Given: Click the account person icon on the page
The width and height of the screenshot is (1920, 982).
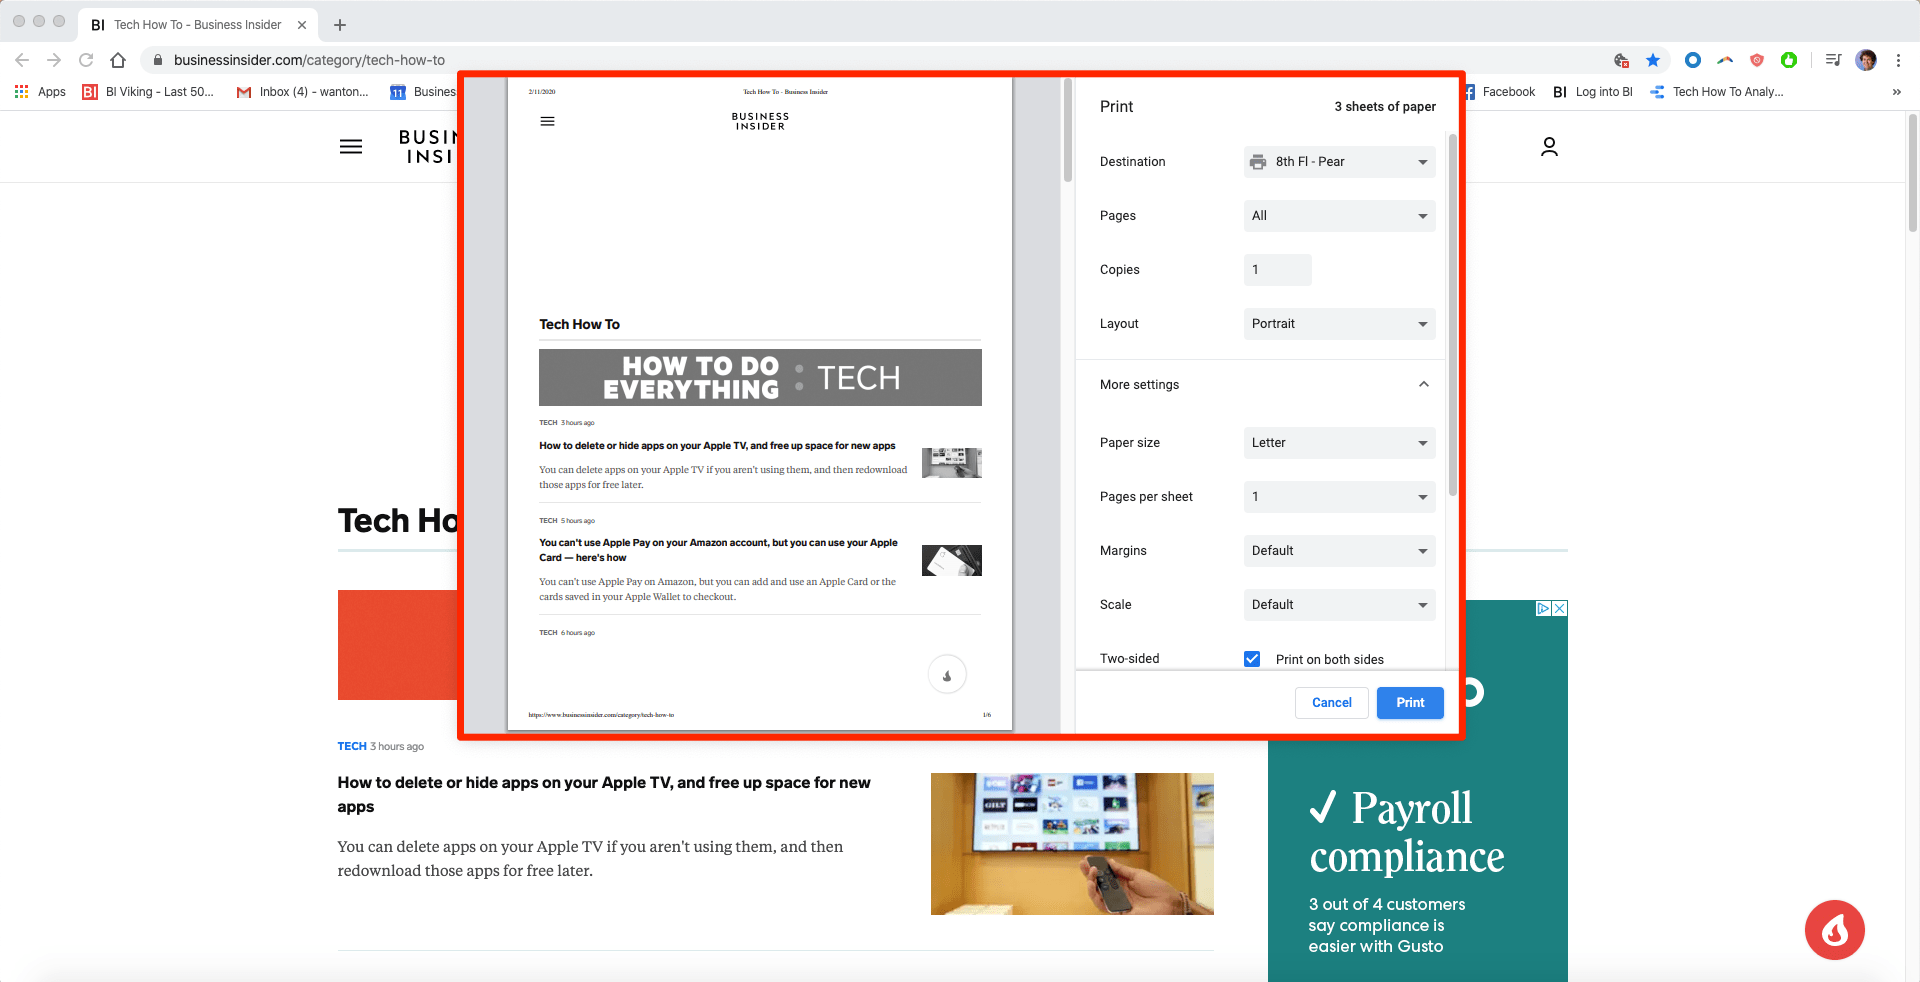Looking at the screenshot, I should coord(1549,146).
